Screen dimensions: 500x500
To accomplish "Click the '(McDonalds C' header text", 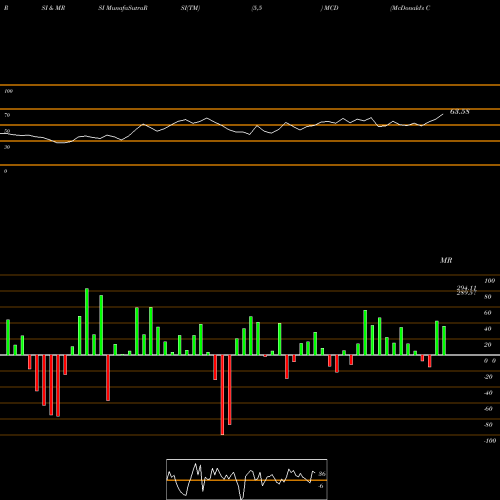I will [x=410, y=8].
